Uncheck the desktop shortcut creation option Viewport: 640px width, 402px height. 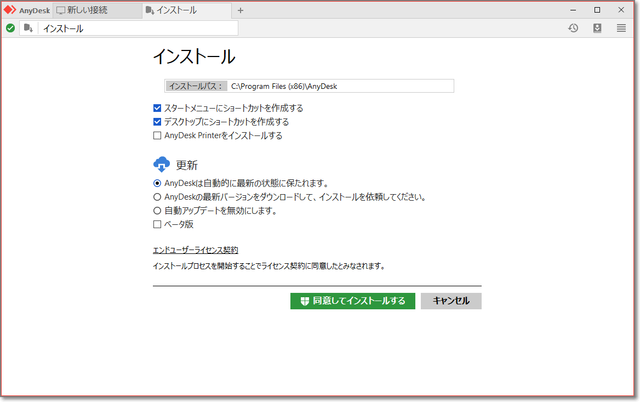tap(157, 122)
